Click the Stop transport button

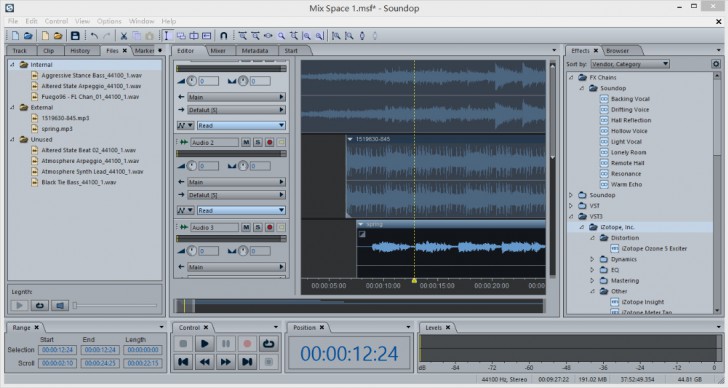click(x=183, y=344)
